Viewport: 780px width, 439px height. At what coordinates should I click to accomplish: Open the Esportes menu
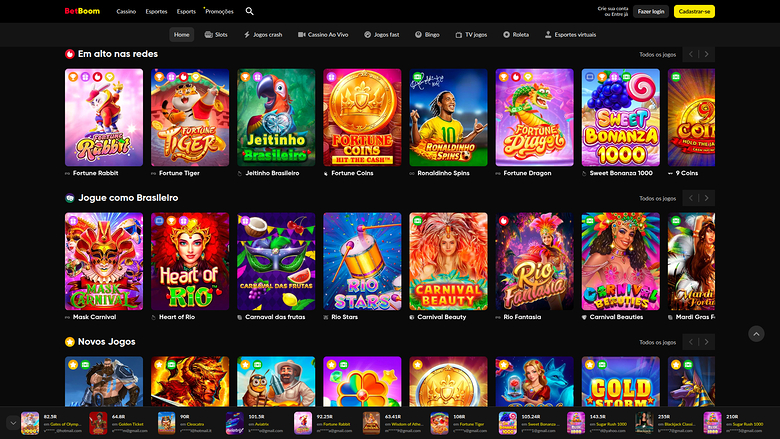tap(156, 11)
